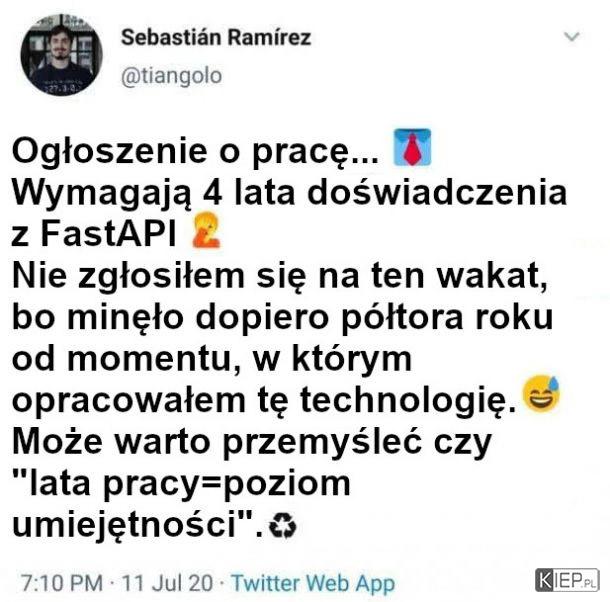Click the 'Może warto przemyśleć czy' line
Viewport: 610px width, 602px height.
[x=252, y=444]
